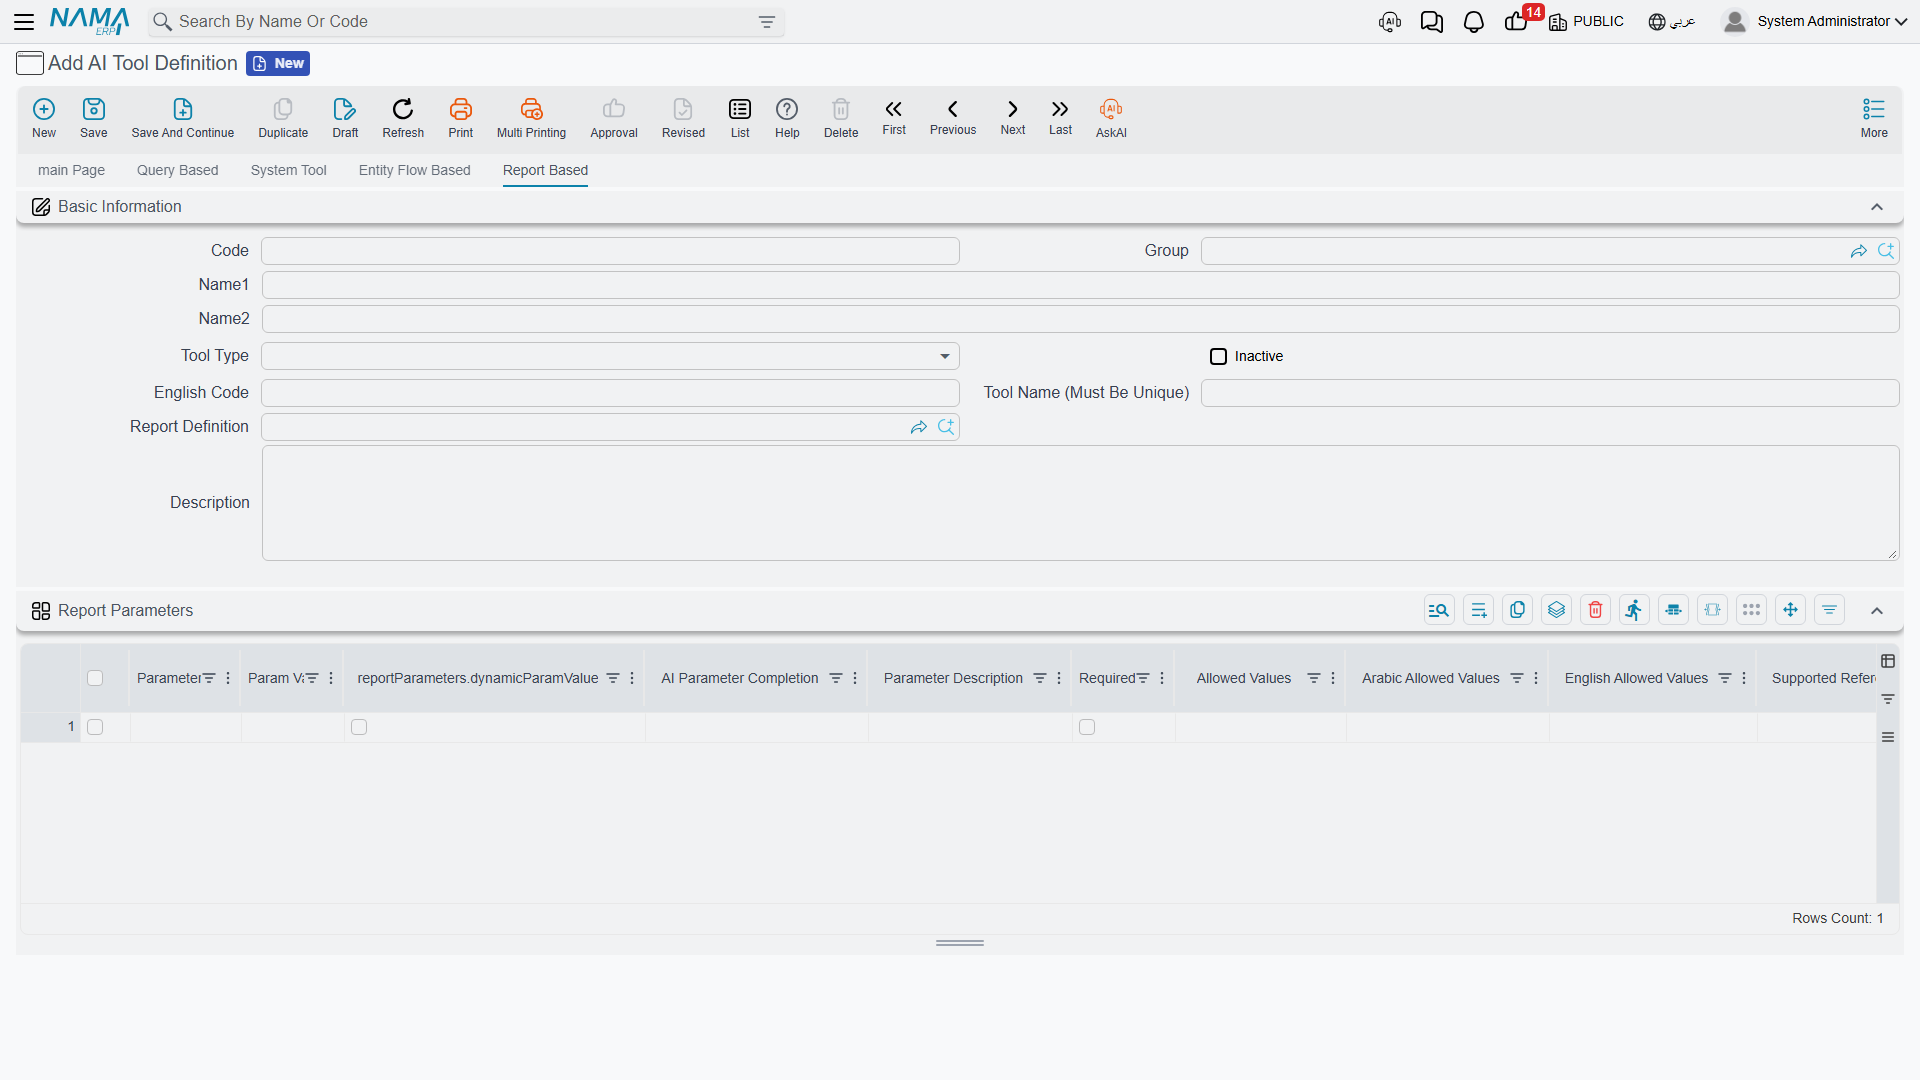Open the More options menu
Viewport: 1920px width, 1080px height.
pos(1874,118)
